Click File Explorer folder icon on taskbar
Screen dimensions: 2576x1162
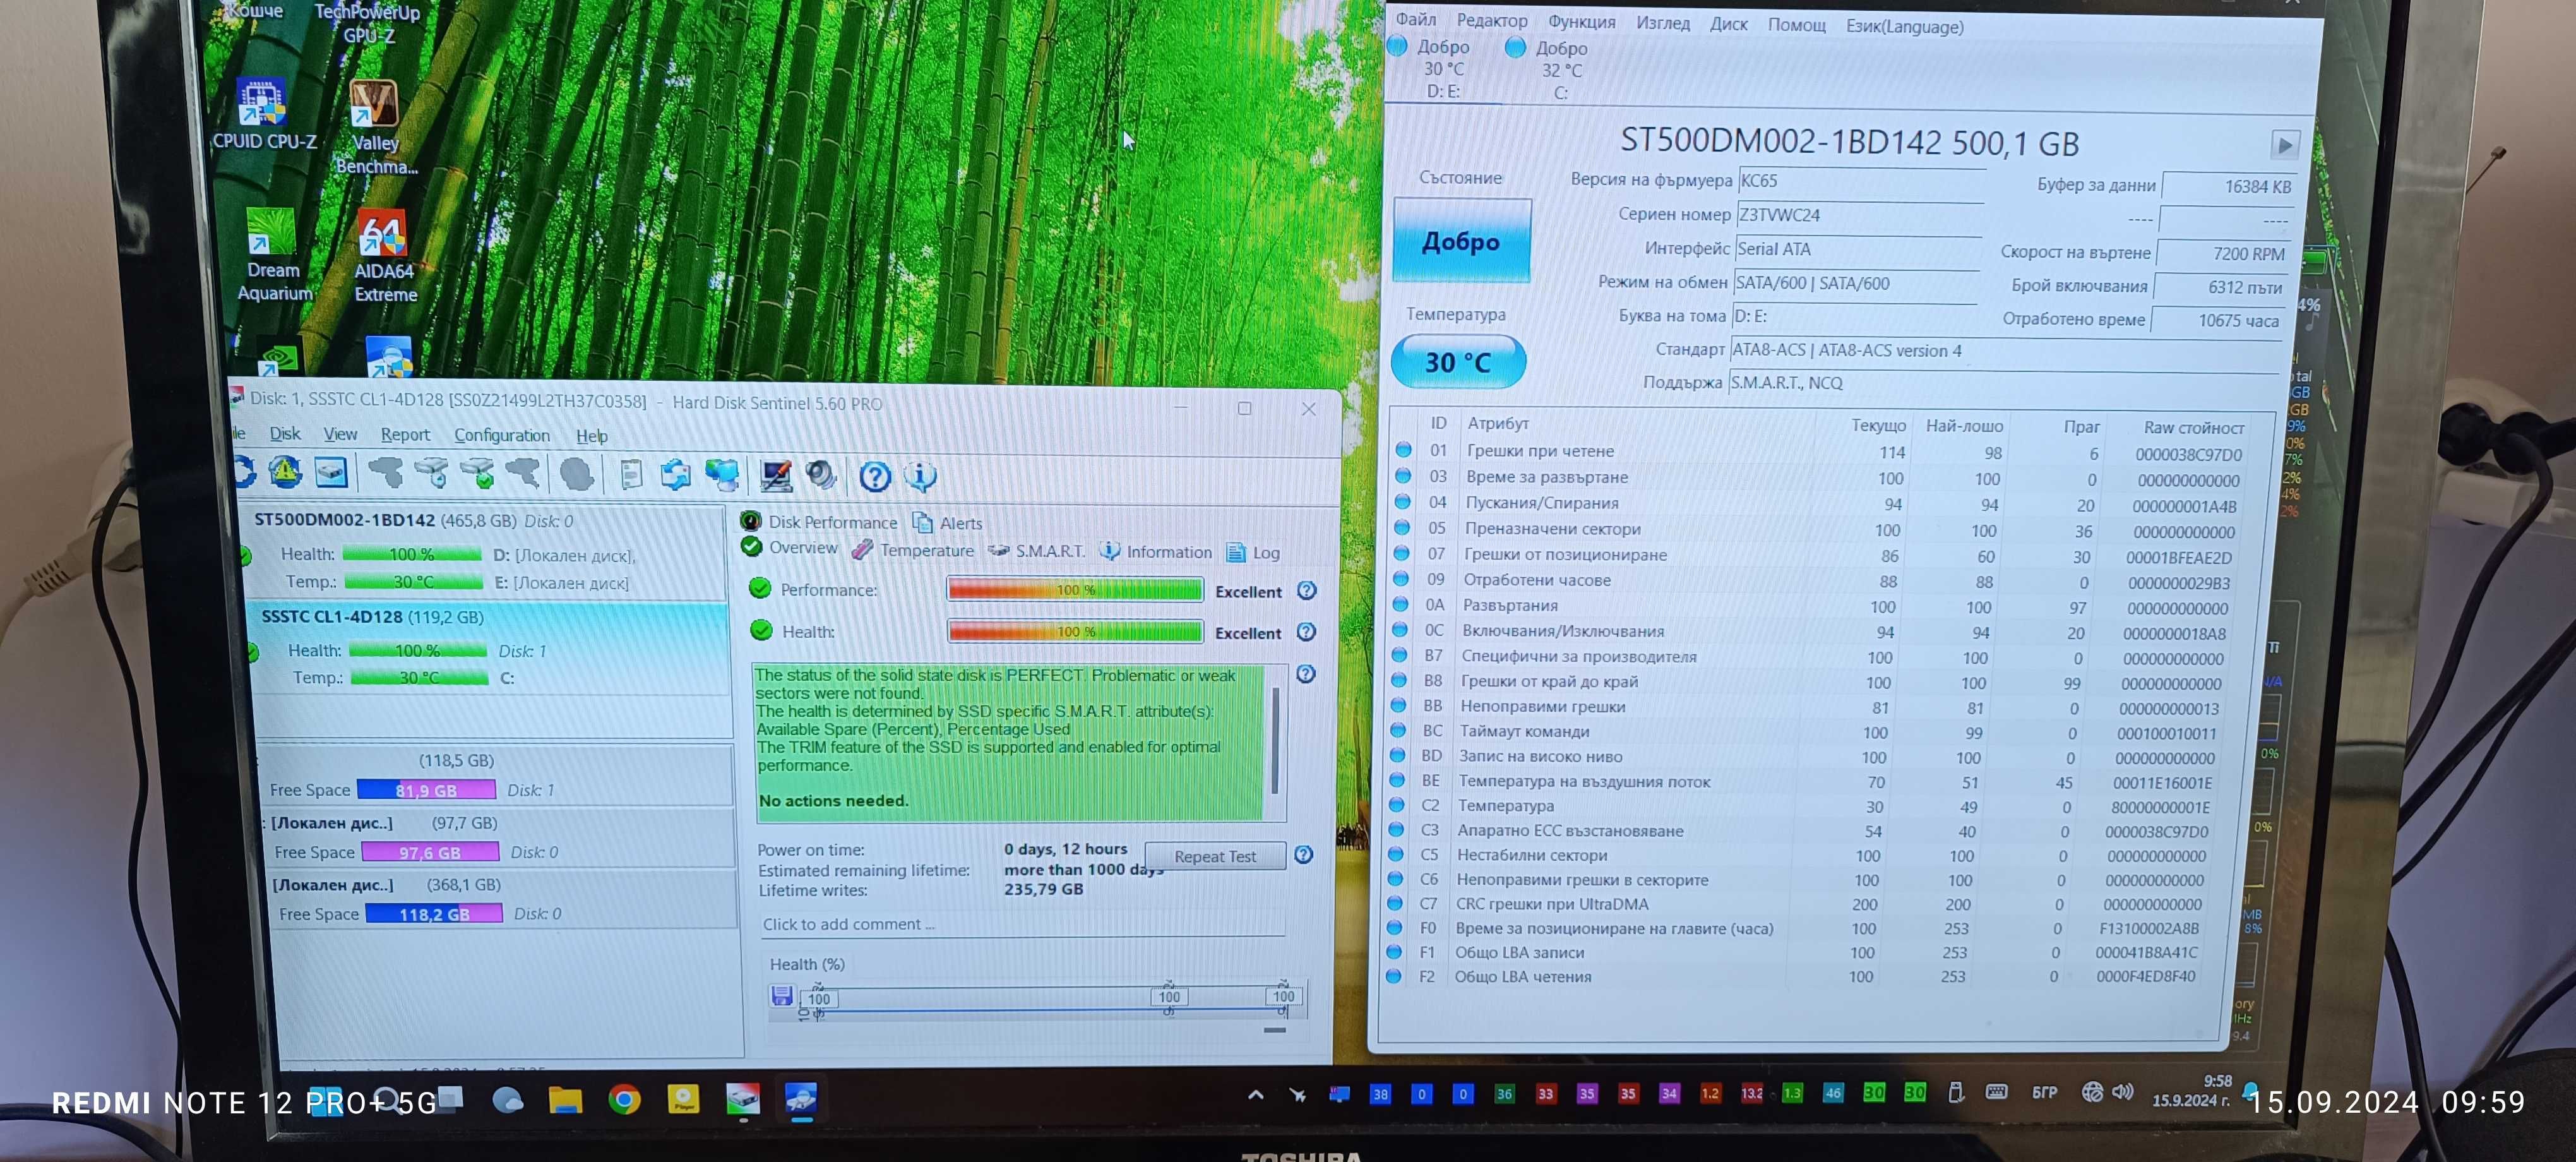click(565, 1100)
